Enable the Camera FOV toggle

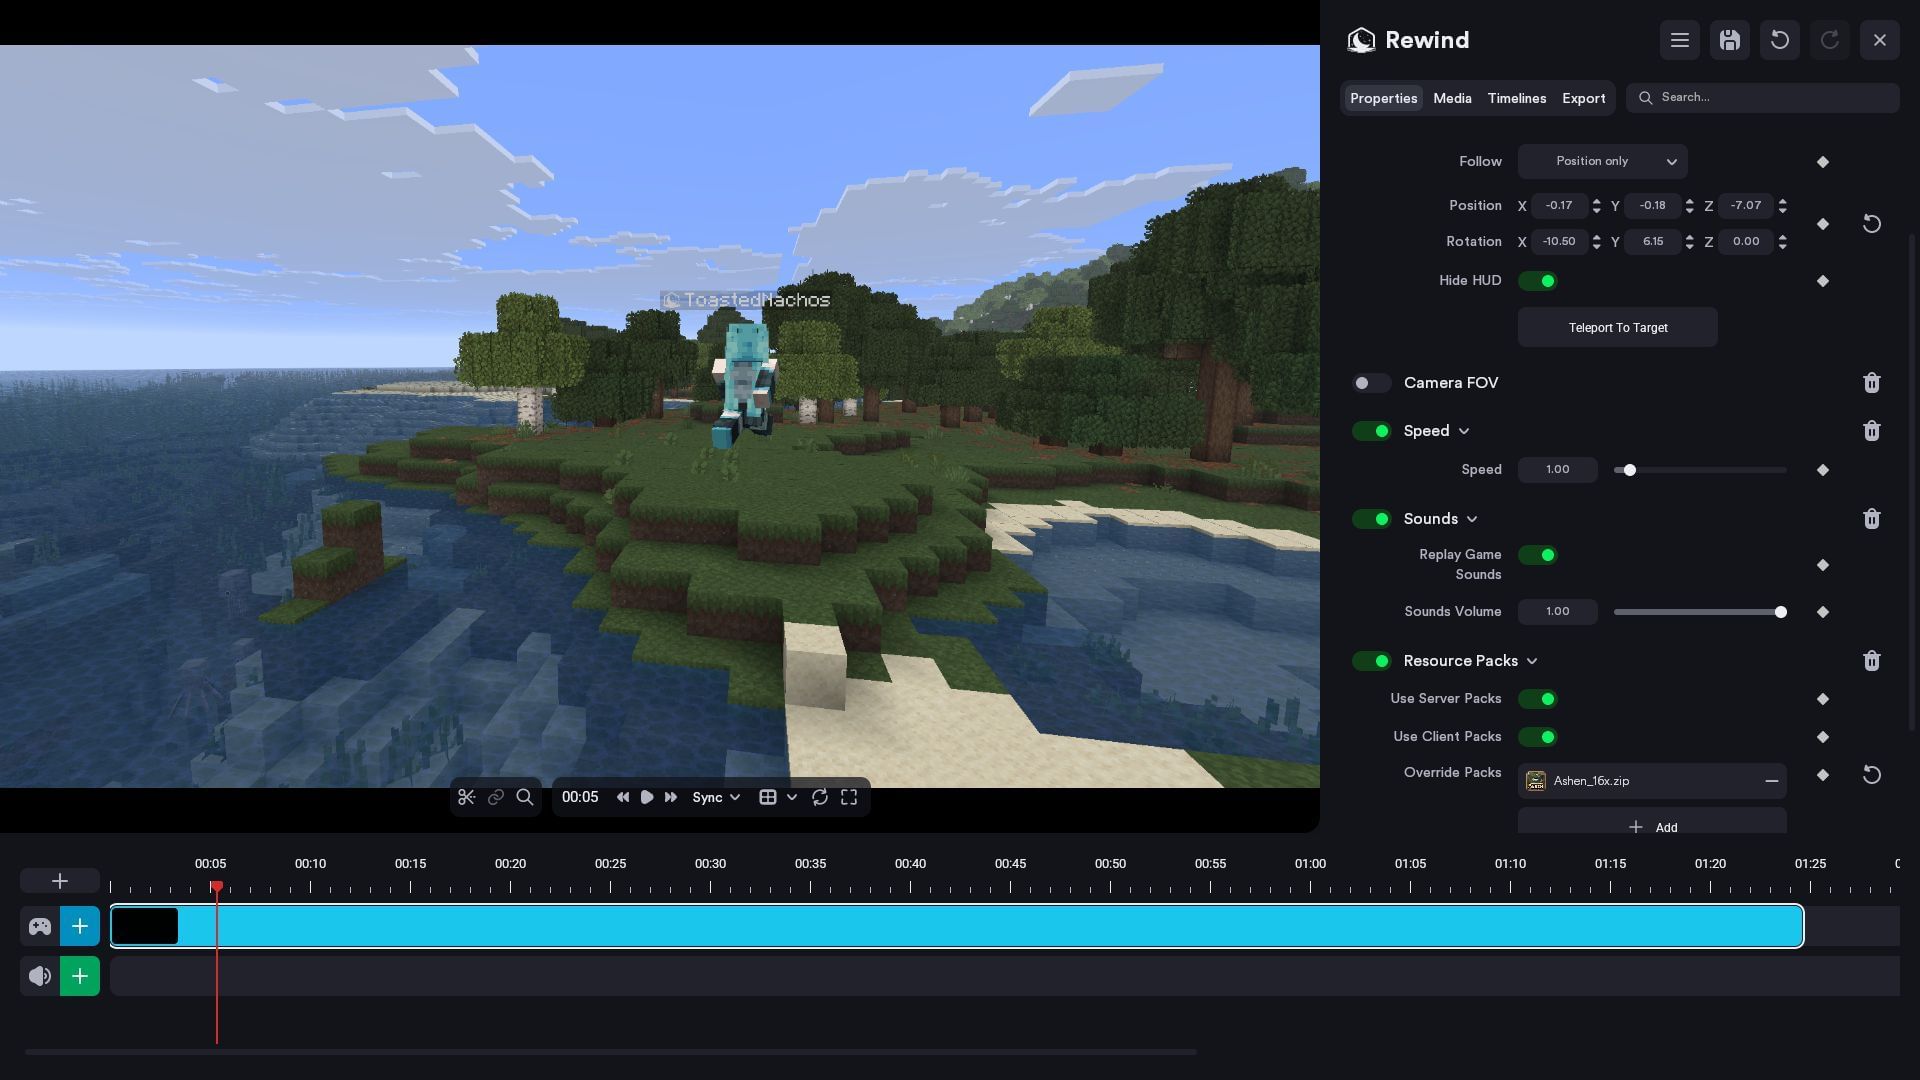click(1371, 383)
